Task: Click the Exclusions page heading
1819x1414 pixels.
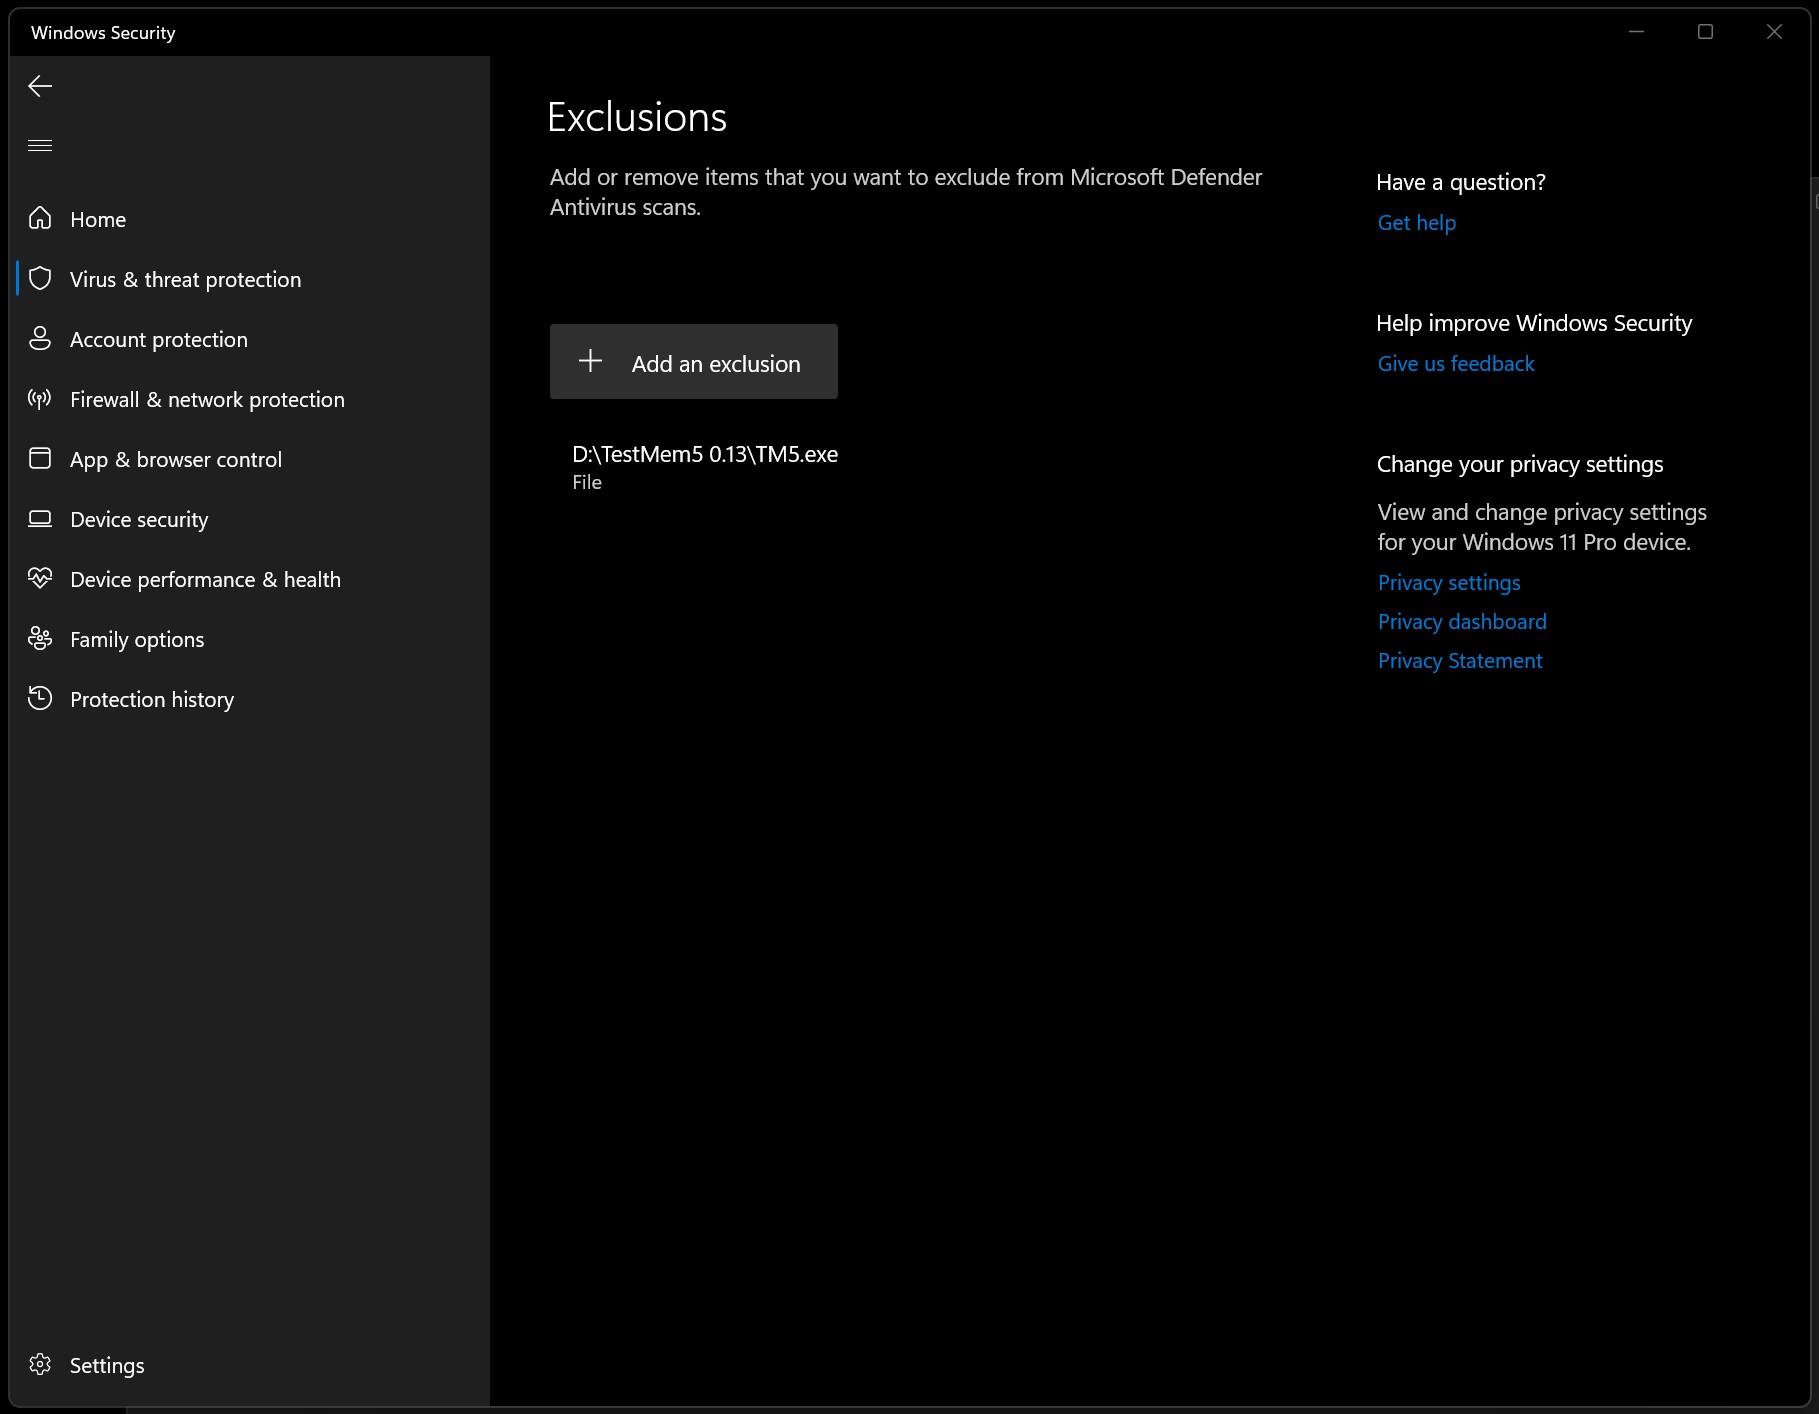Action: tap(637, 117)
